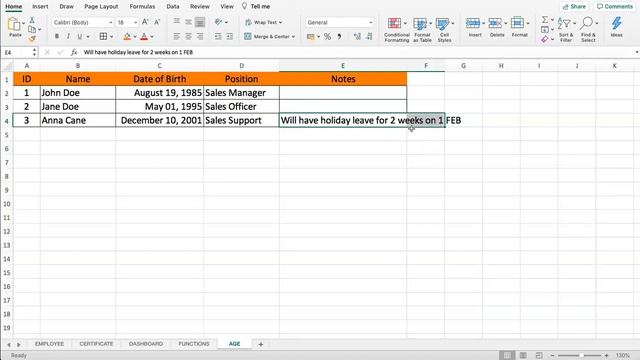Click the text orientation icon
Image resolution: width=640 pixels, height=360 pixels.
point(219,22)
